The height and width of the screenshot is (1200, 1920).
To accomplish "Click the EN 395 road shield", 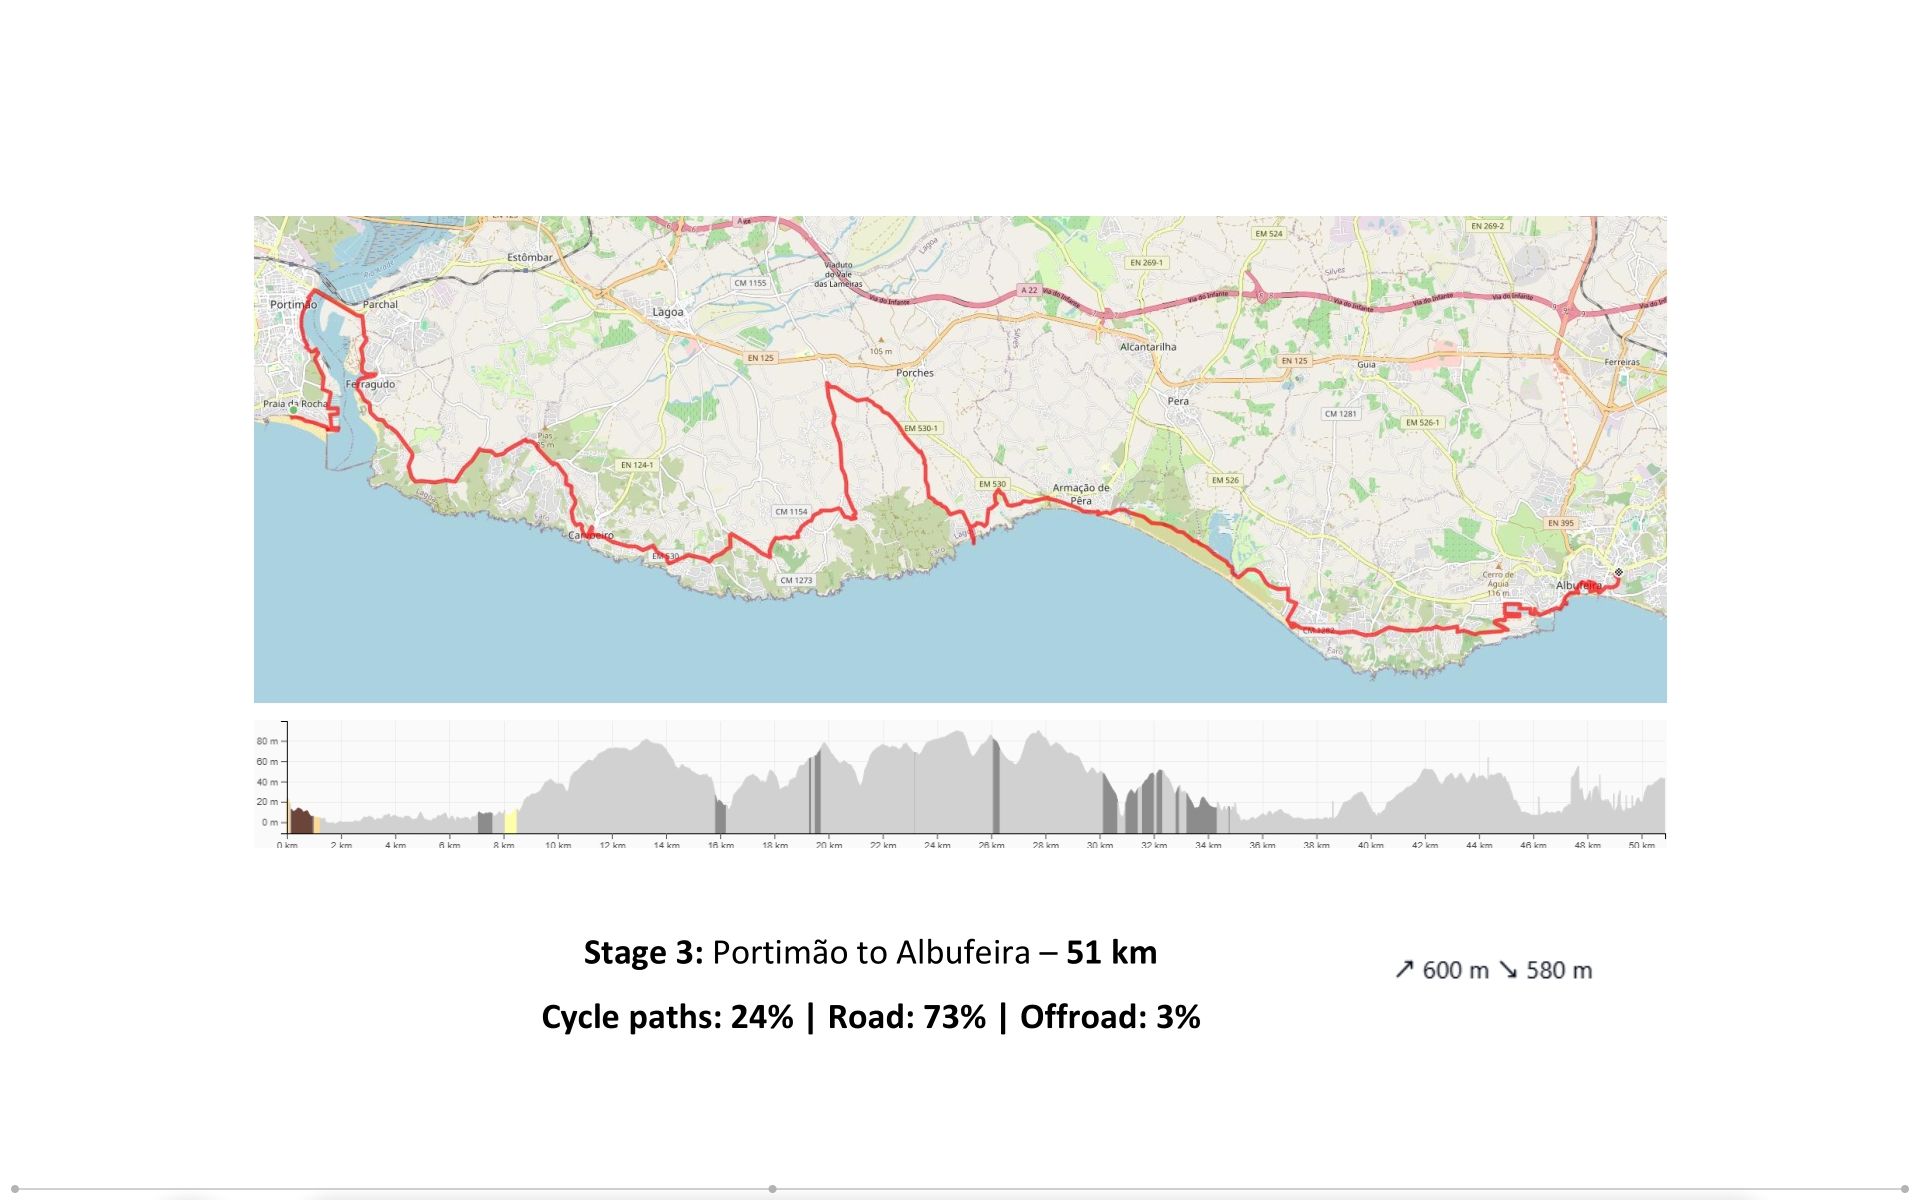I will pyautogui.click(x=1560, y=523).
